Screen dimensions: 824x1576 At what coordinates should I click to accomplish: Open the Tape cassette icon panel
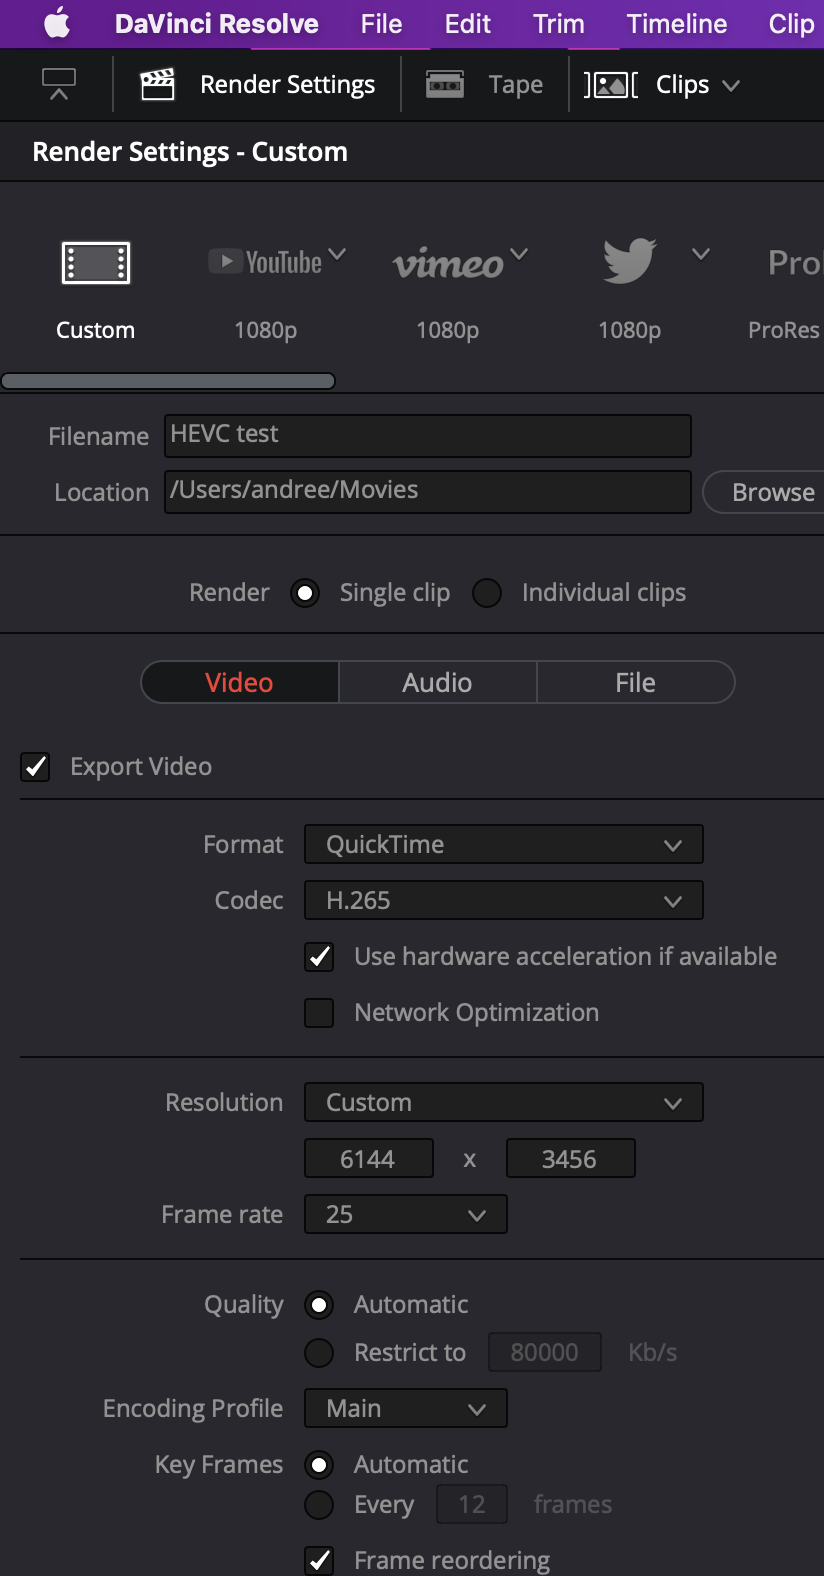coord(445,85)
